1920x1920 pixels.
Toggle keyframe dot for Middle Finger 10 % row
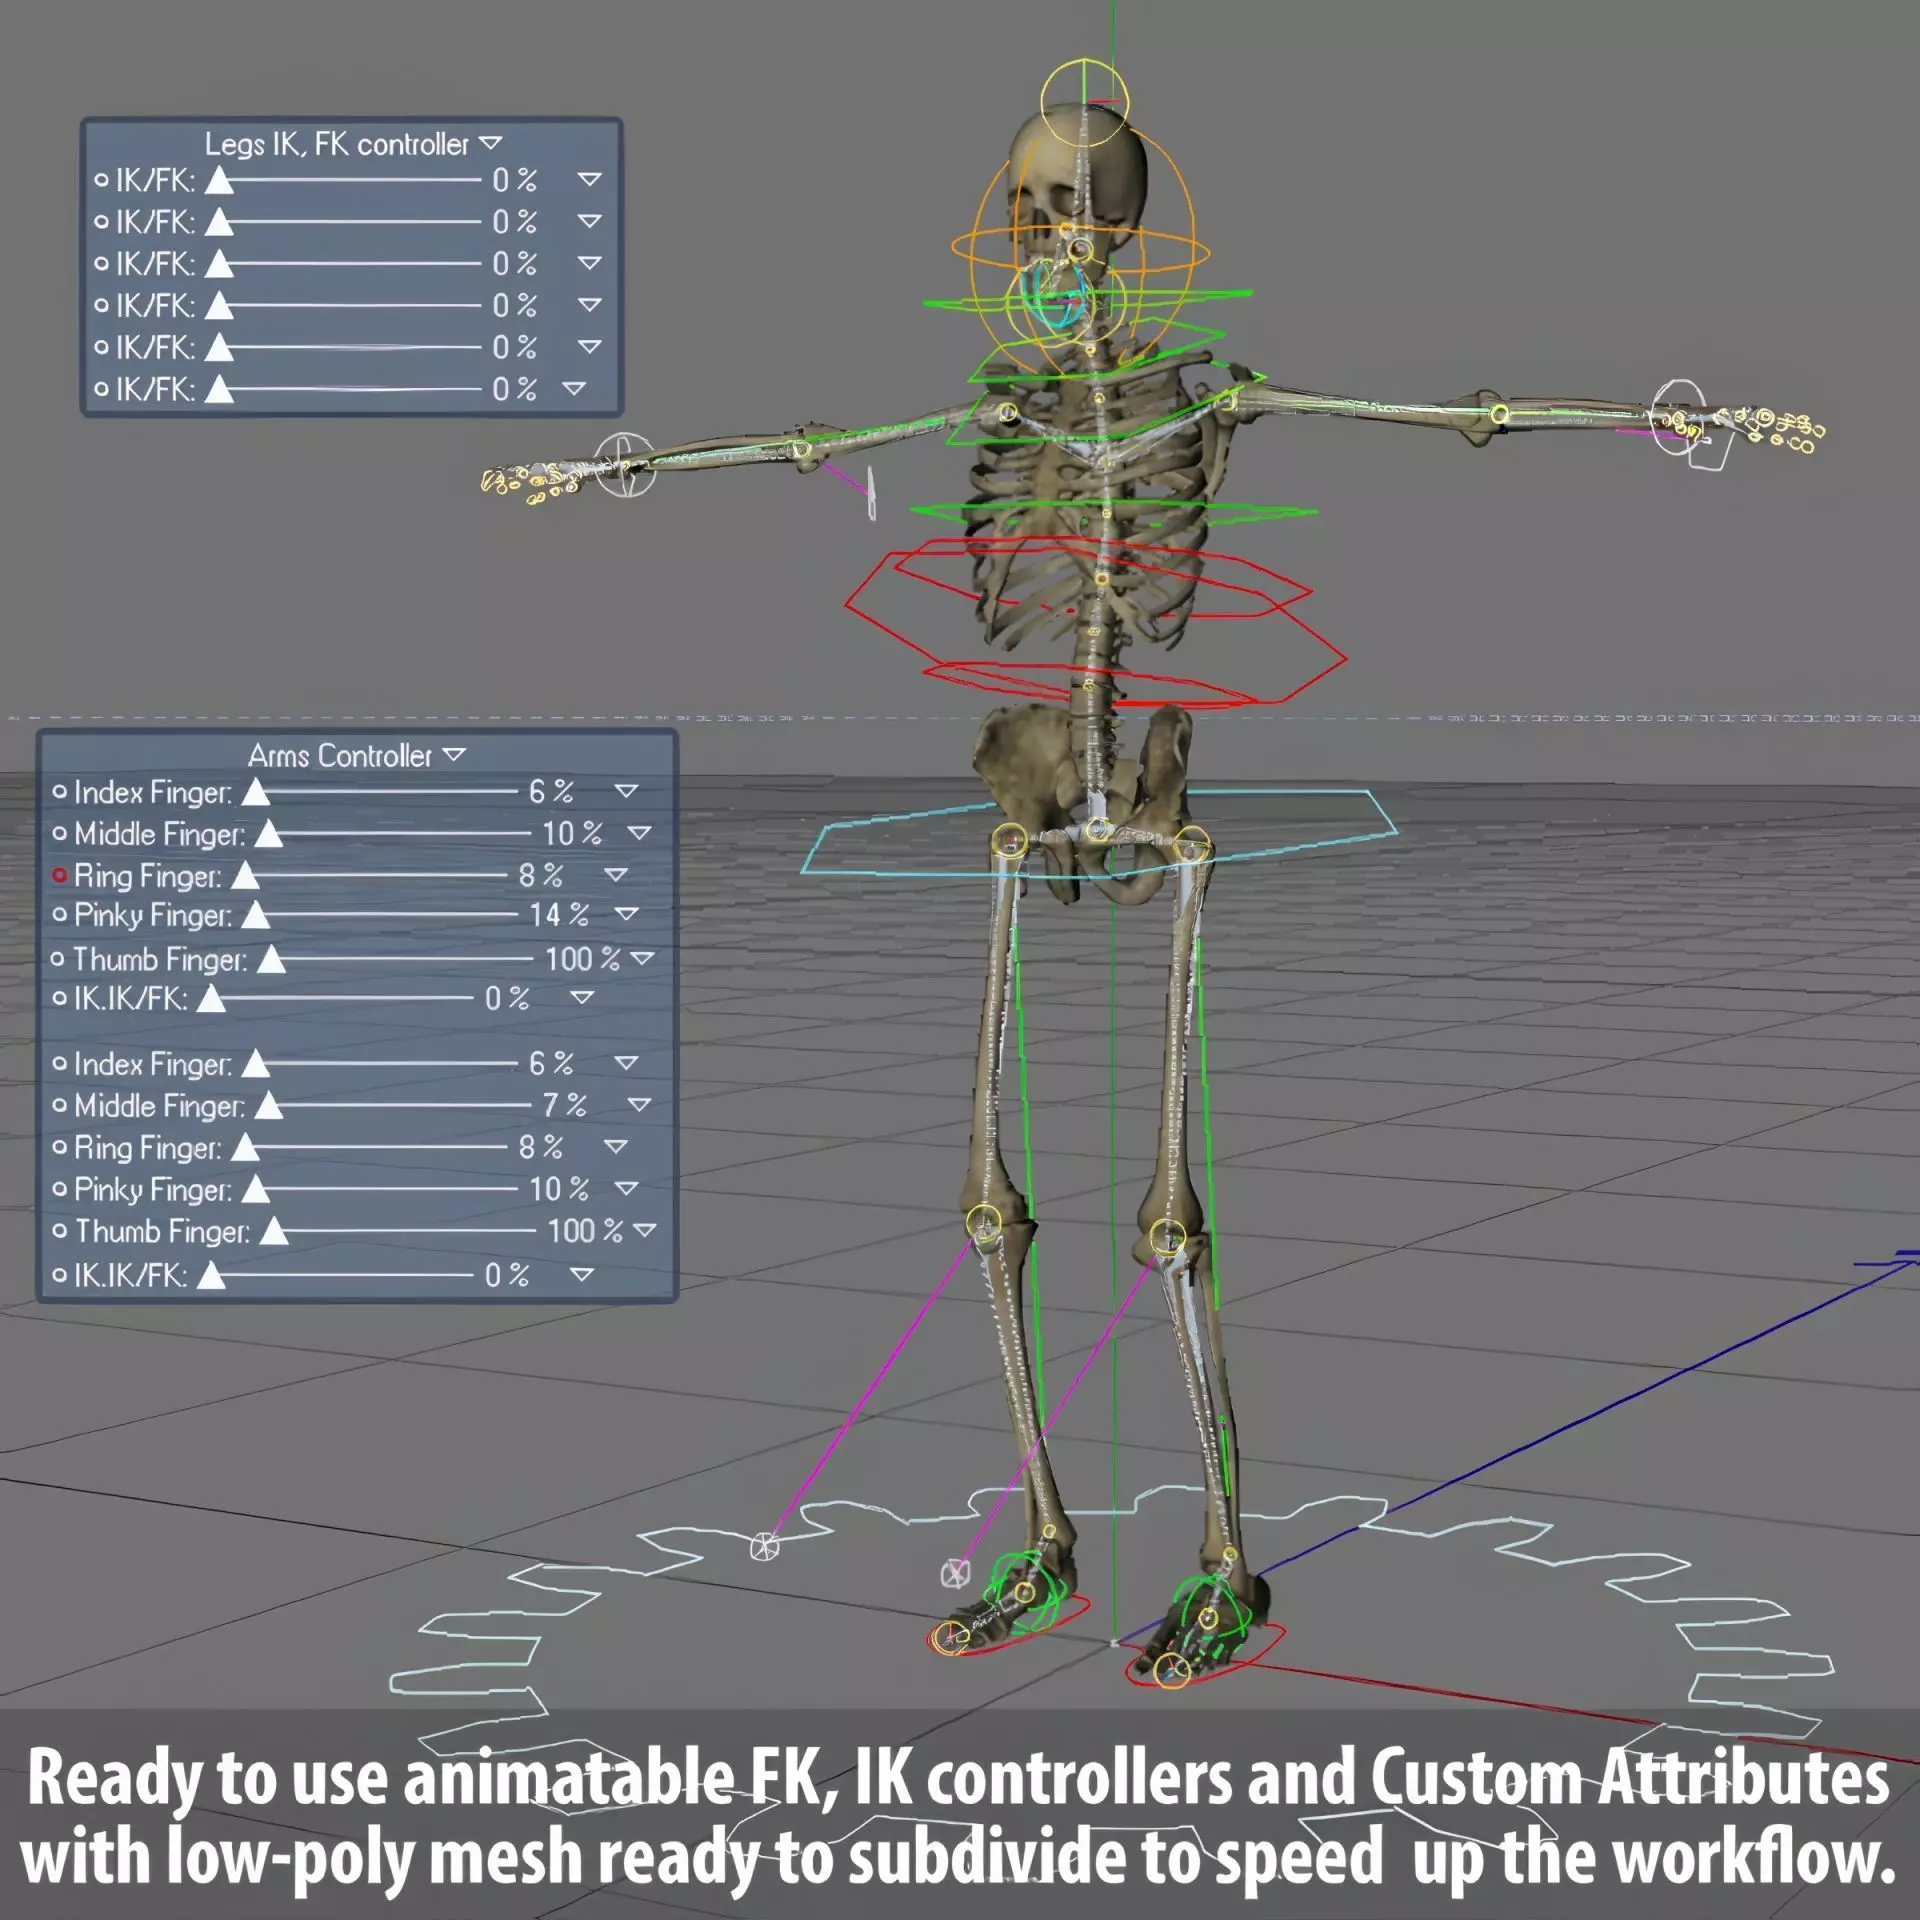[59, 832]
